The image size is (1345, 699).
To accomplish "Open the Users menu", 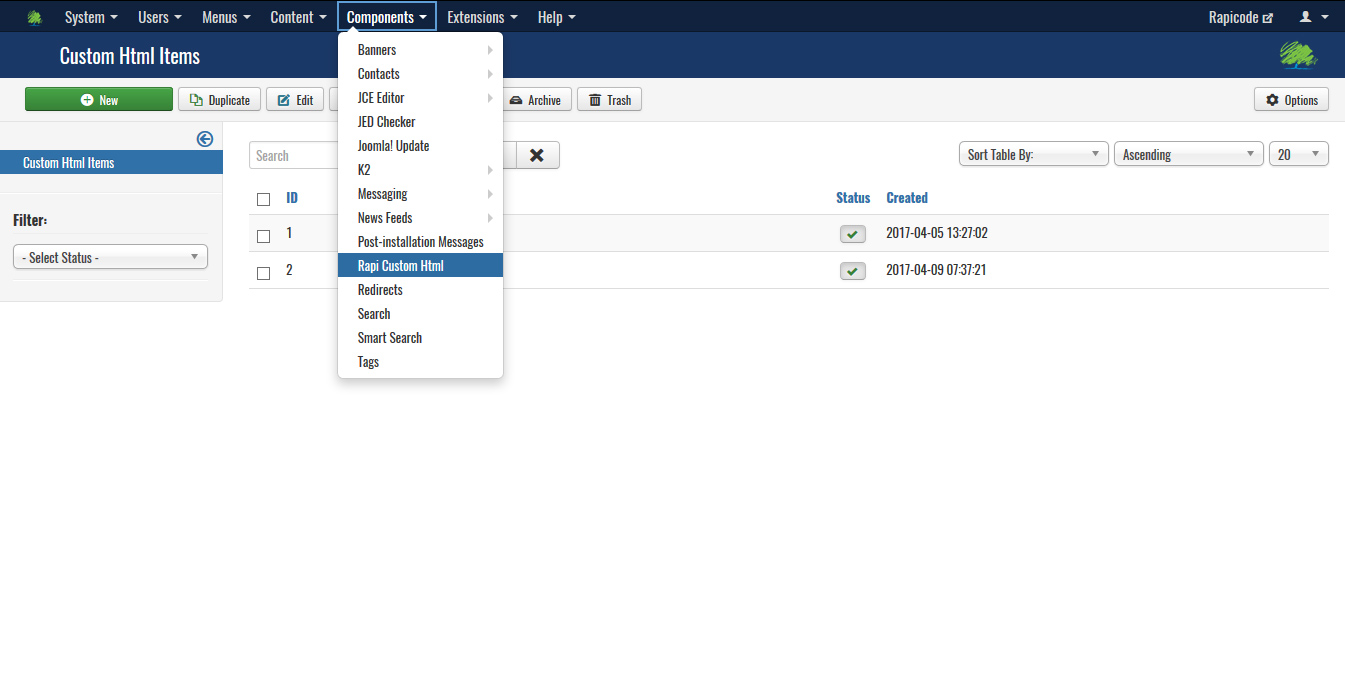I will pos(160,17).
